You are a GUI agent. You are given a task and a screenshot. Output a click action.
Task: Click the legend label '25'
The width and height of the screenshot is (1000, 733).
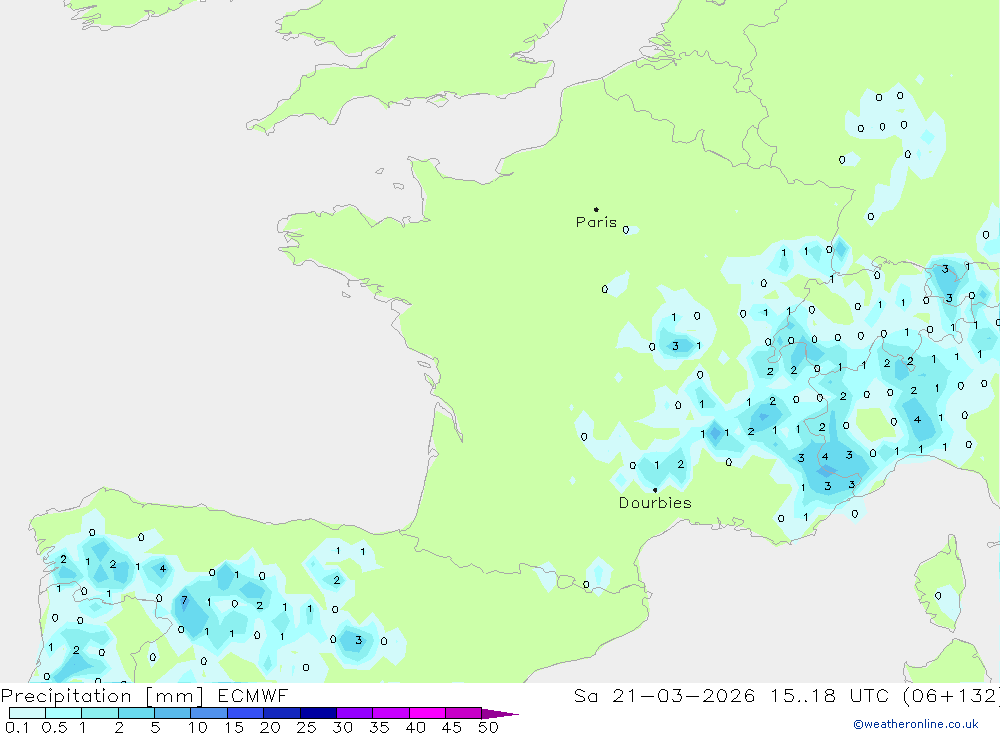point(306,727)
